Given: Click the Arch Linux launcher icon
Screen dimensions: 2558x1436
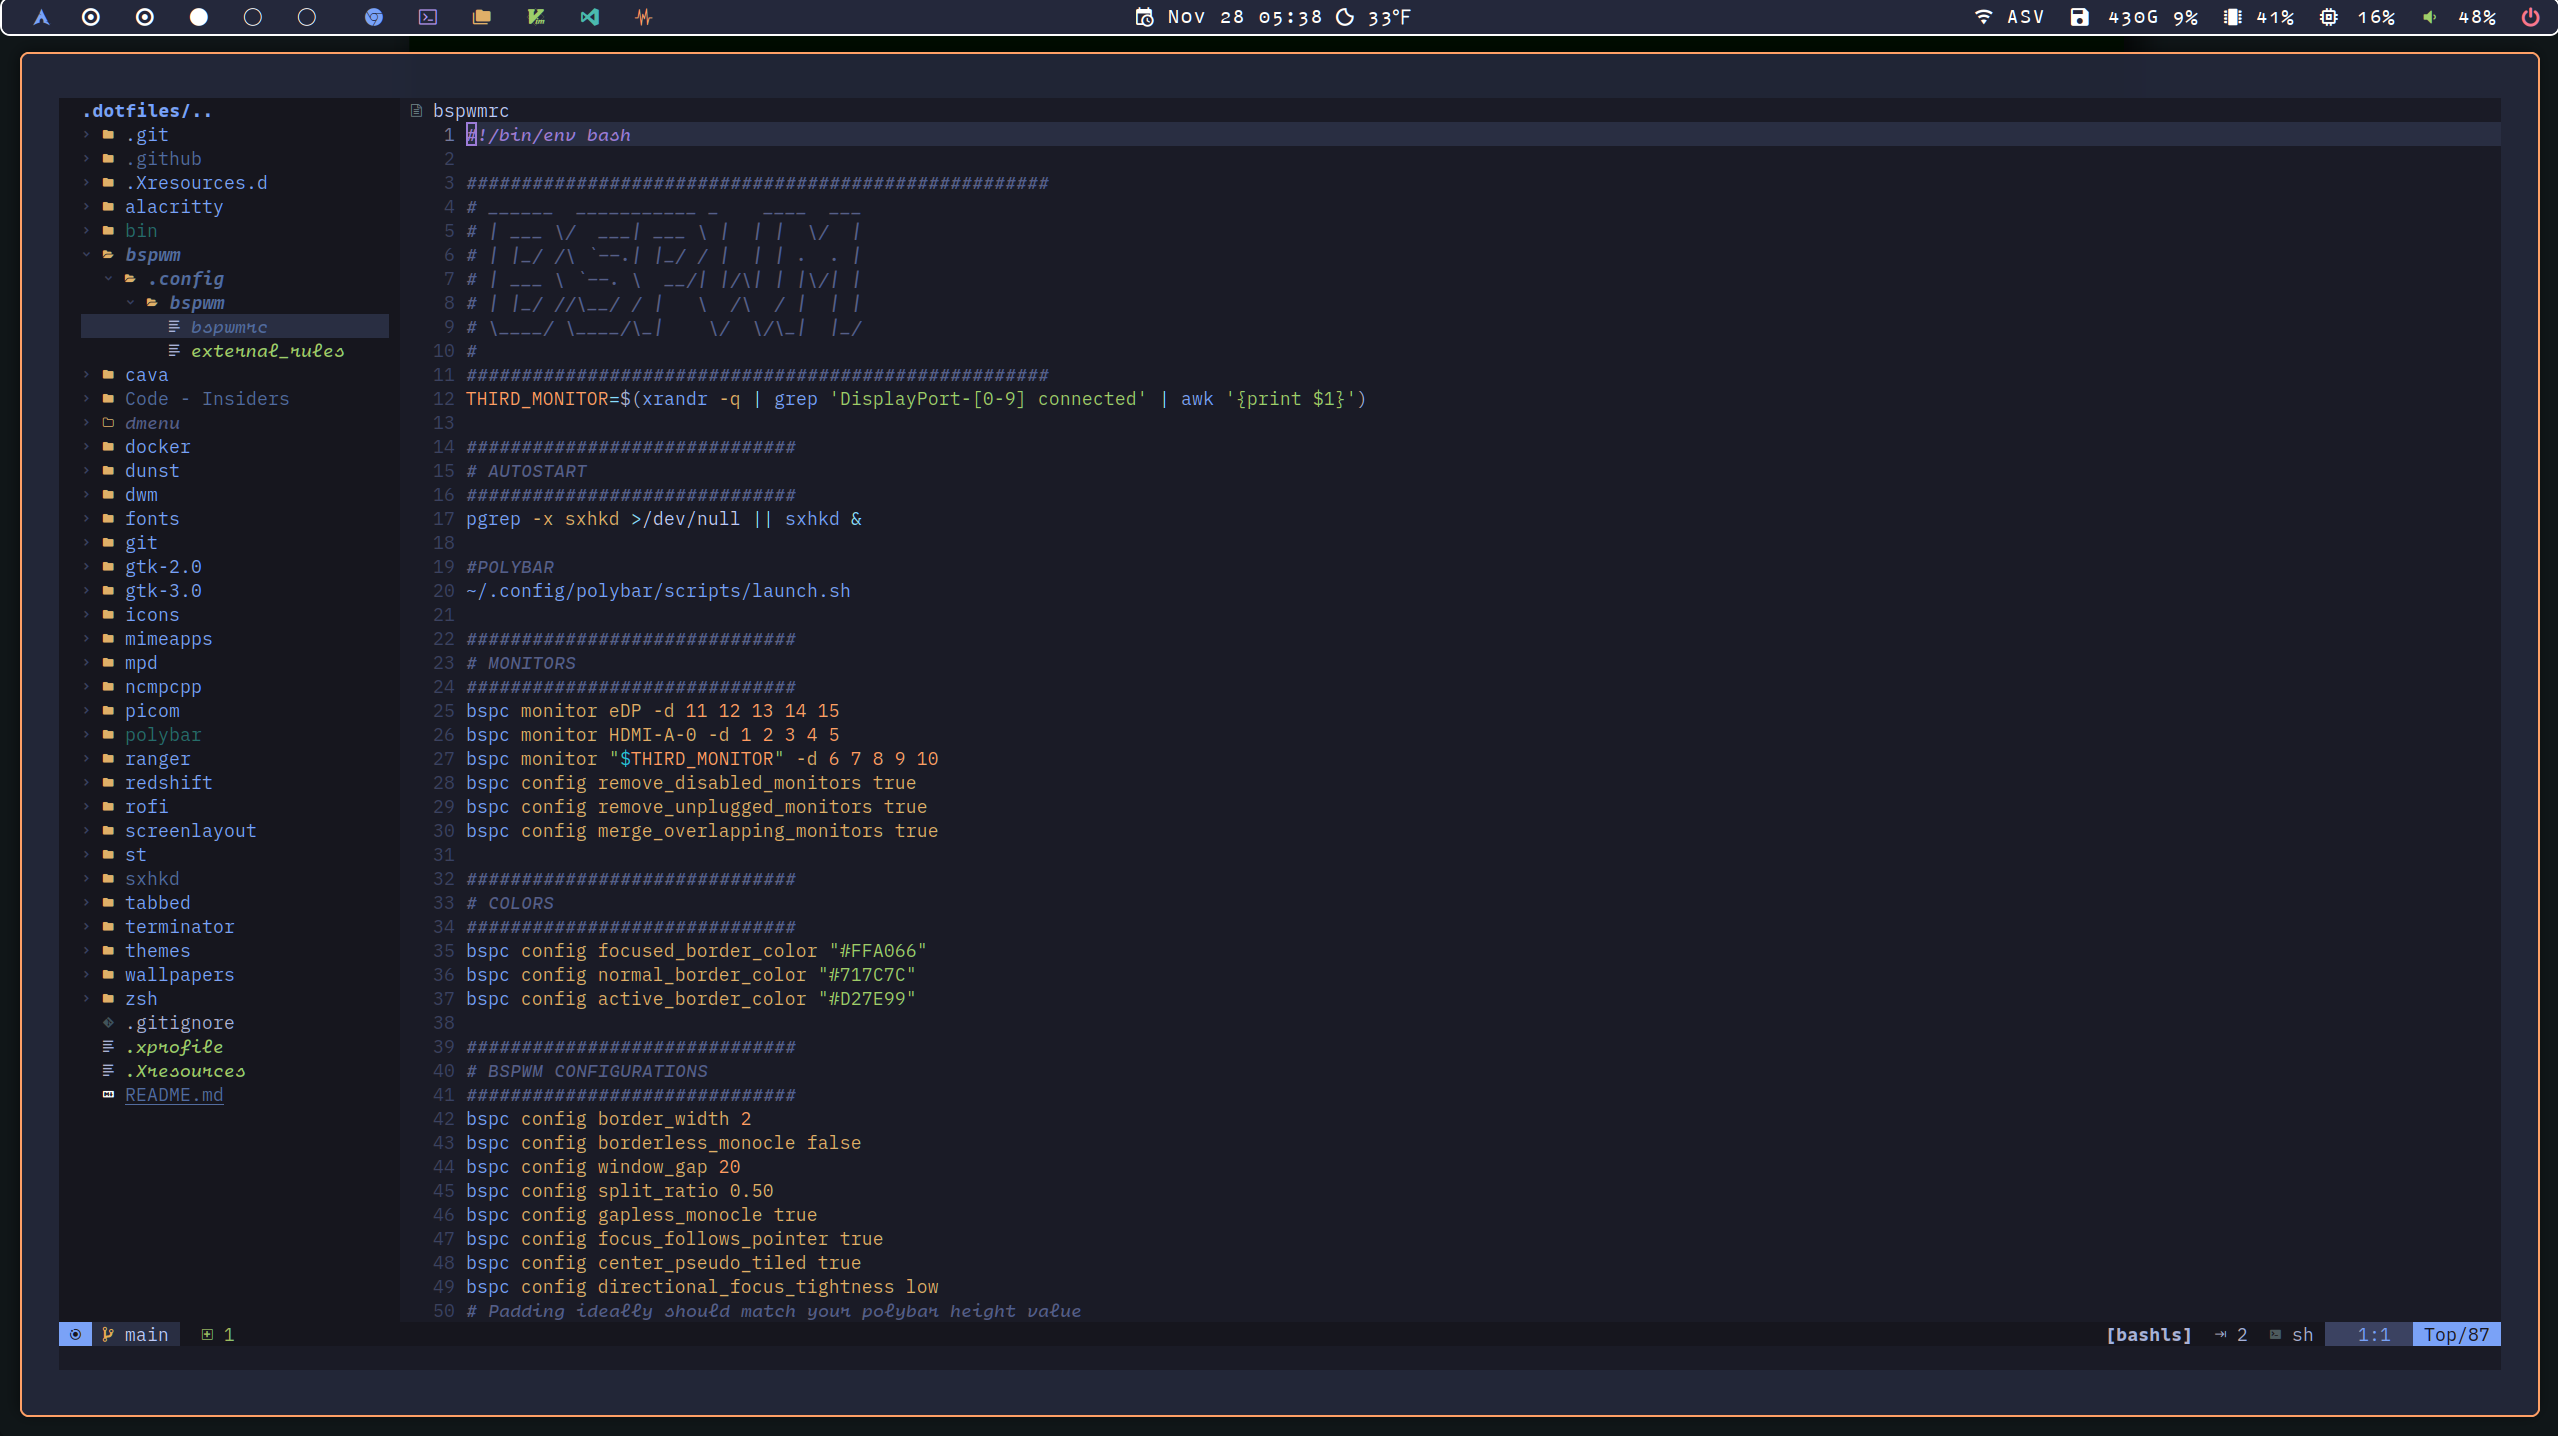Looking at the screenshot, I should click(41, 17).
